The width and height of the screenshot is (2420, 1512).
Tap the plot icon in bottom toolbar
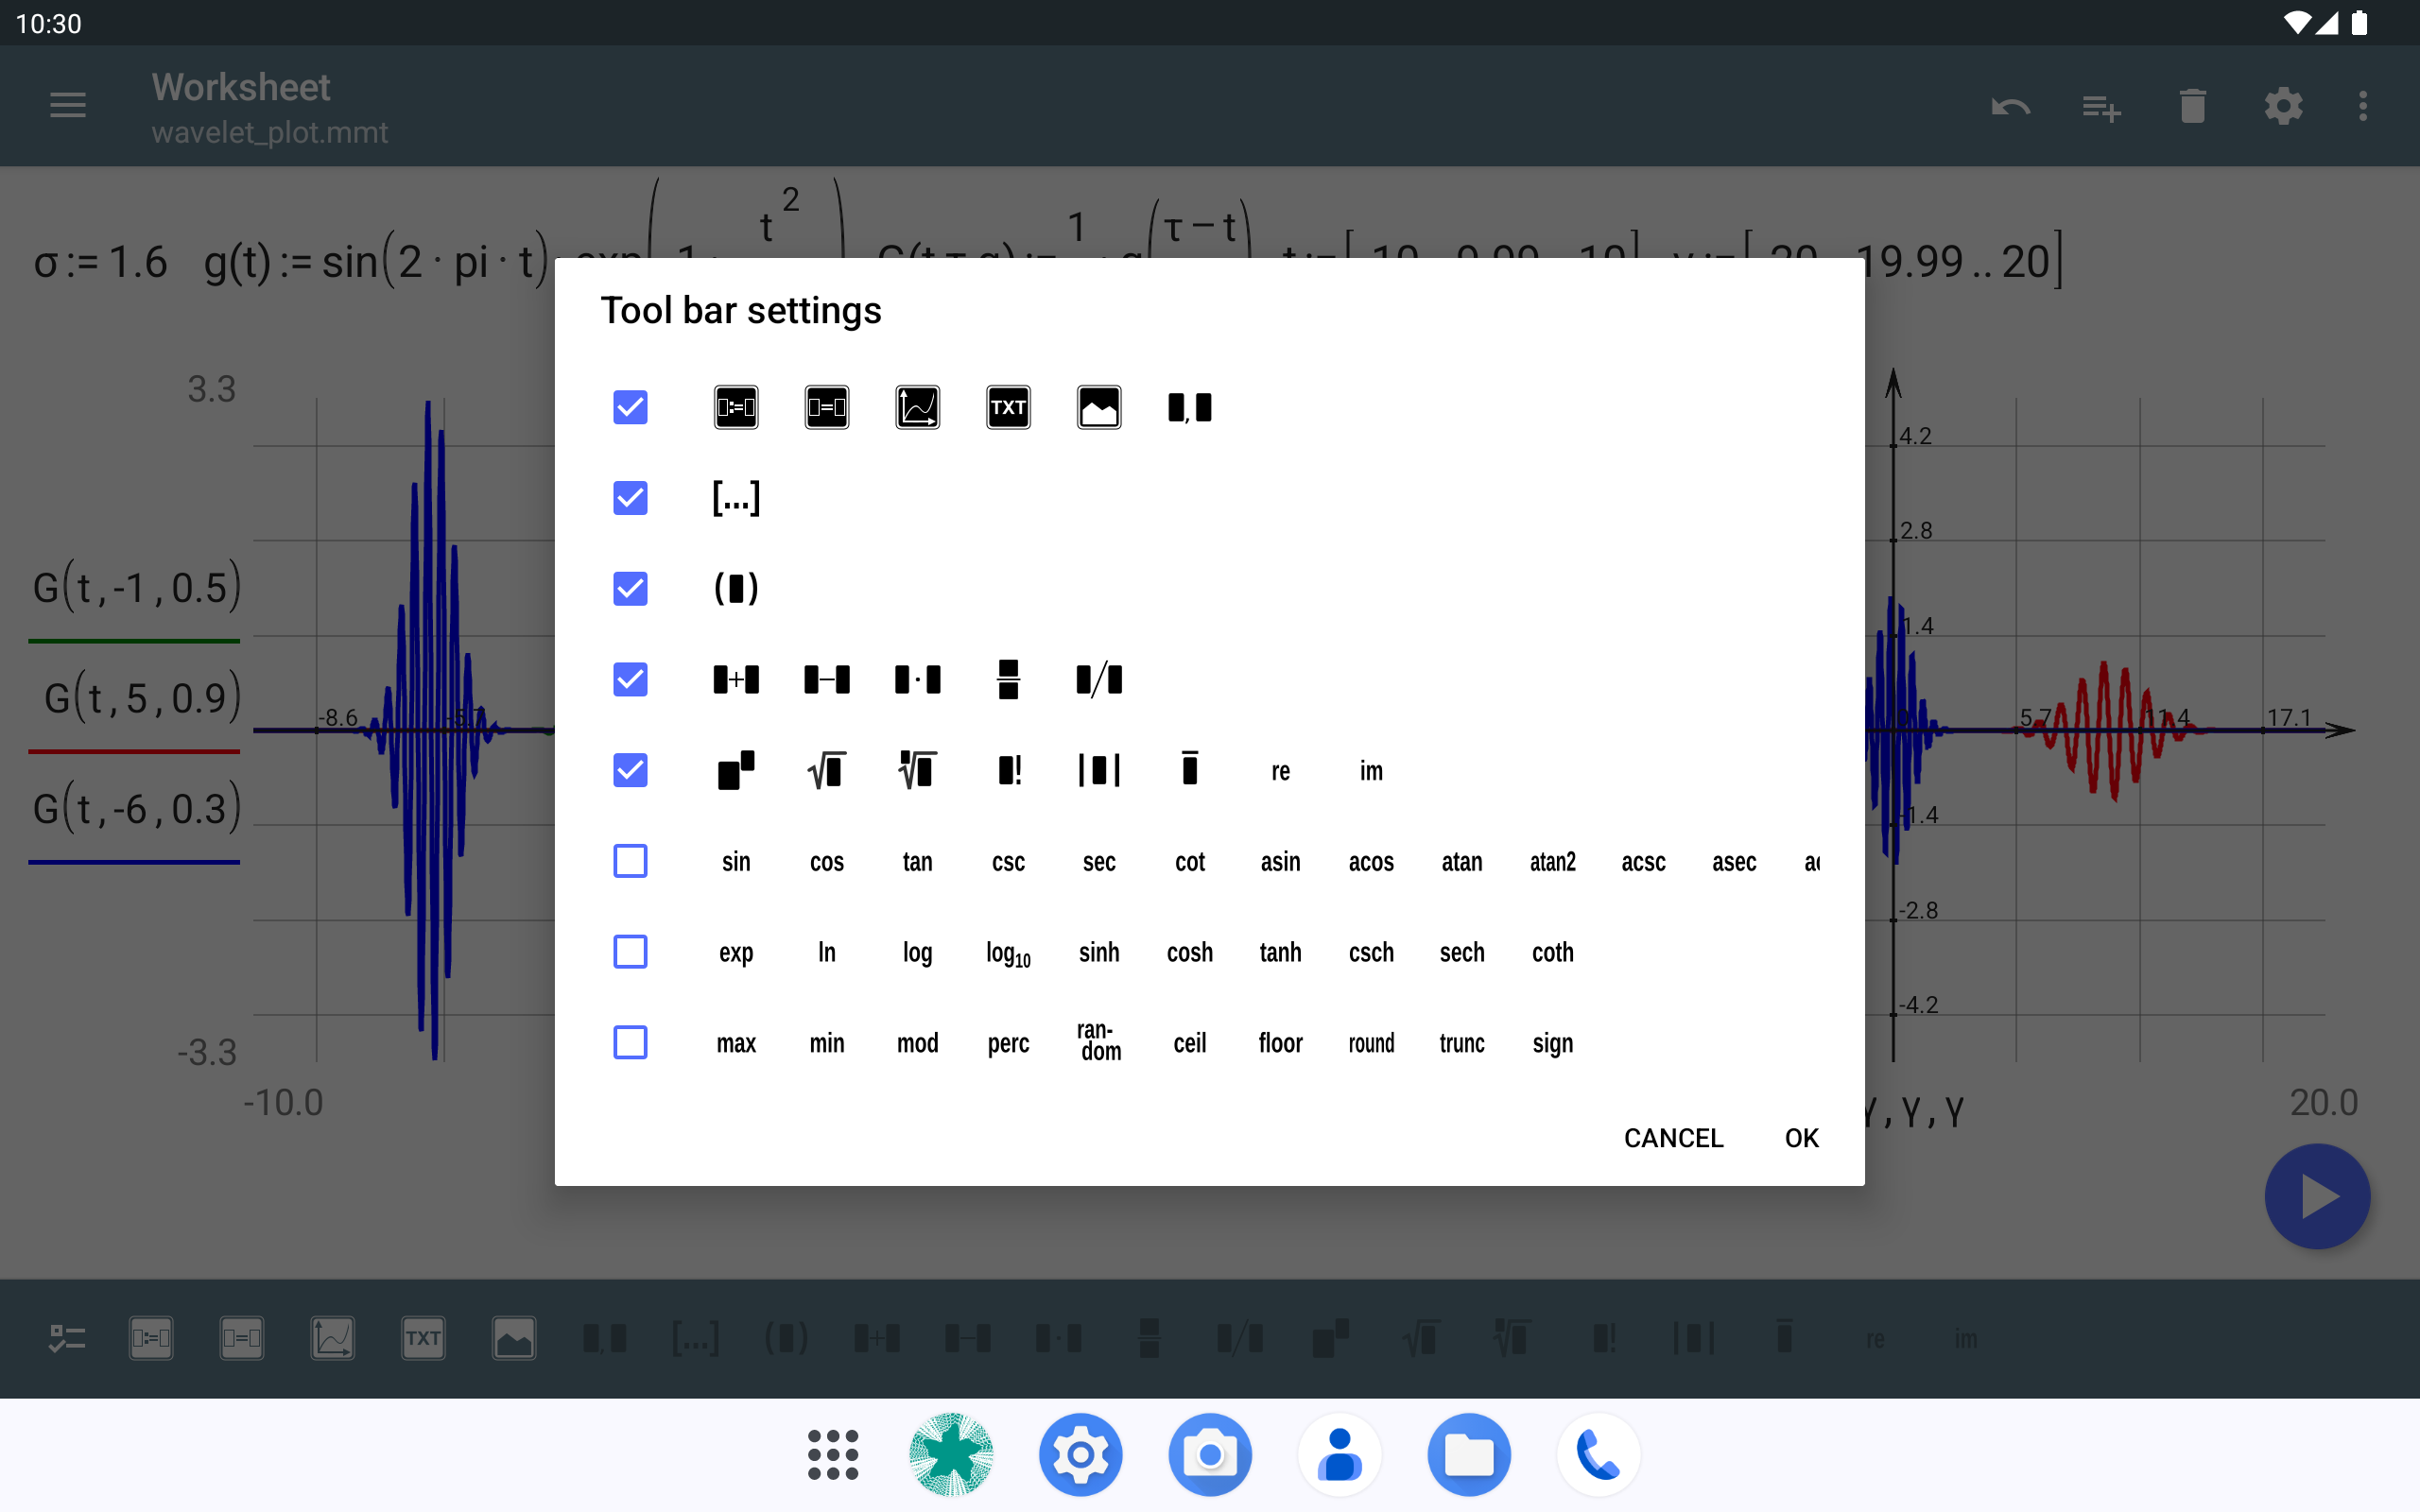pyautogui.click(x=332, y=1339)
